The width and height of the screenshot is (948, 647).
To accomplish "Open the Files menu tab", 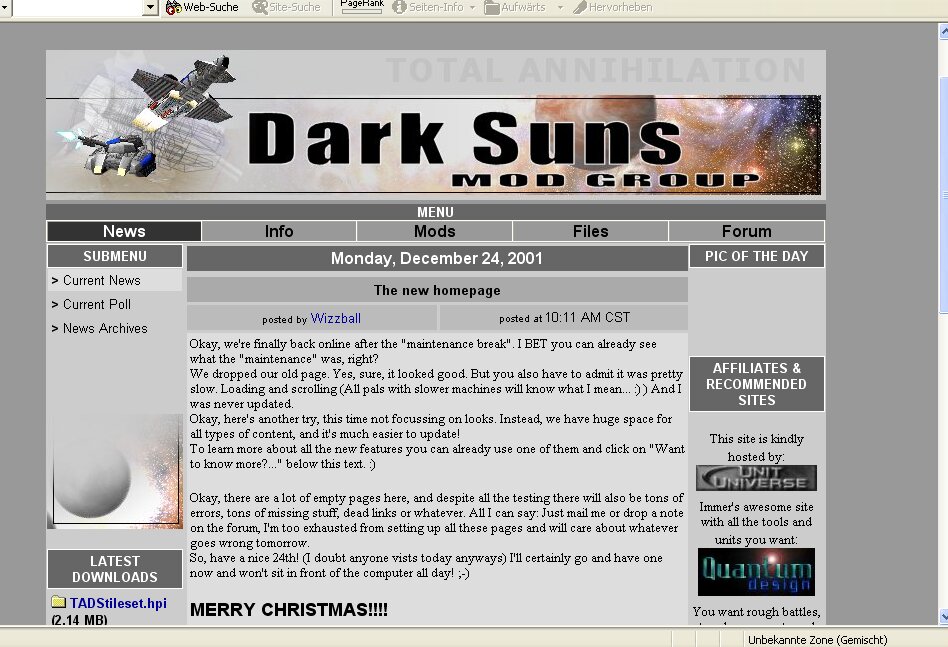I will (x=590, y=231).
